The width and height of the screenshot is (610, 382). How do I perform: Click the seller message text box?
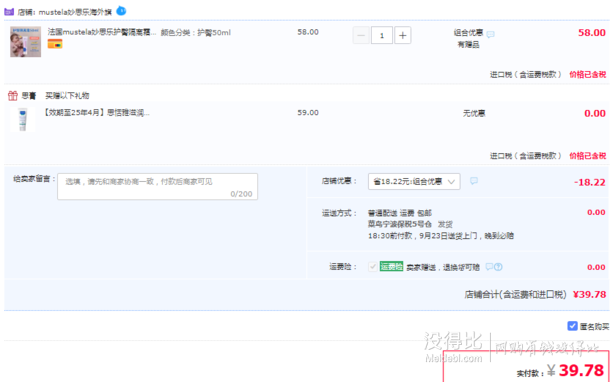(158, 187)
